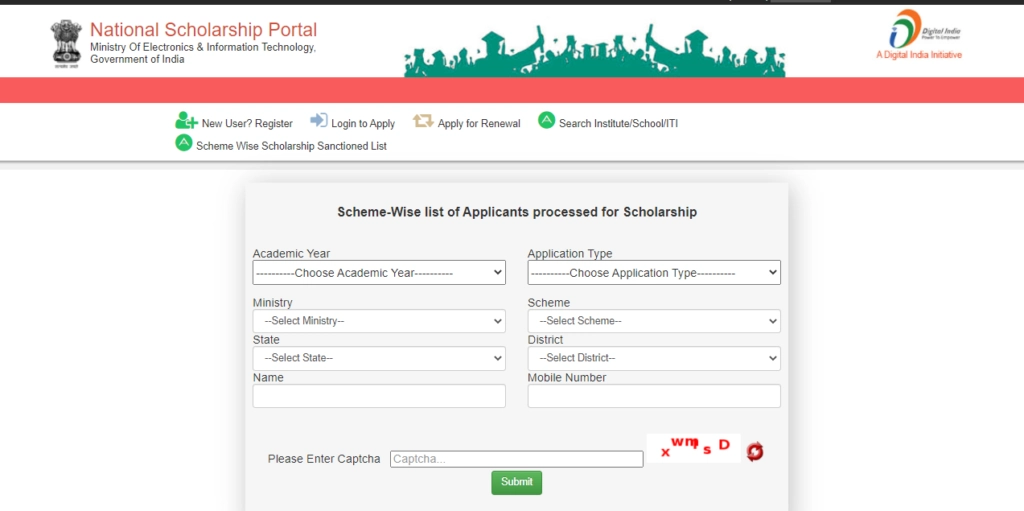The height and width of the screenshot is (511, 1024).
Task: Open the Select Ministry dropdown
Action: coord(379,321)
